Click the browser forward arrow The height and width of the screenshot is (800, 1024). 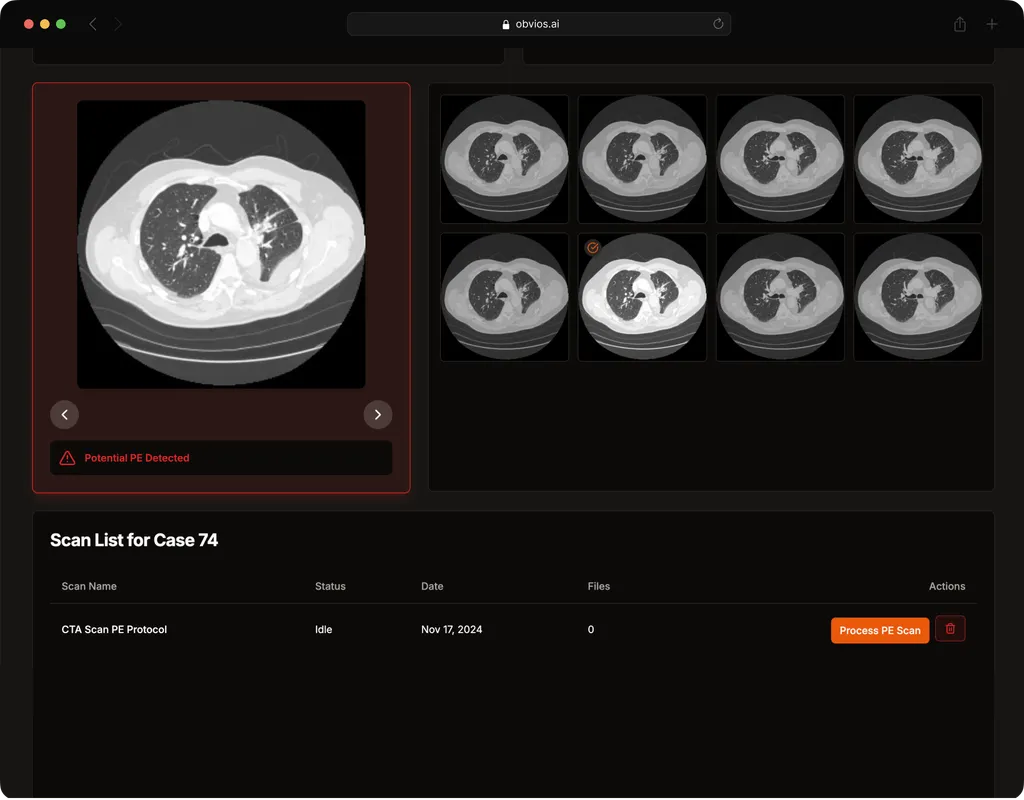tap(118, 24)
